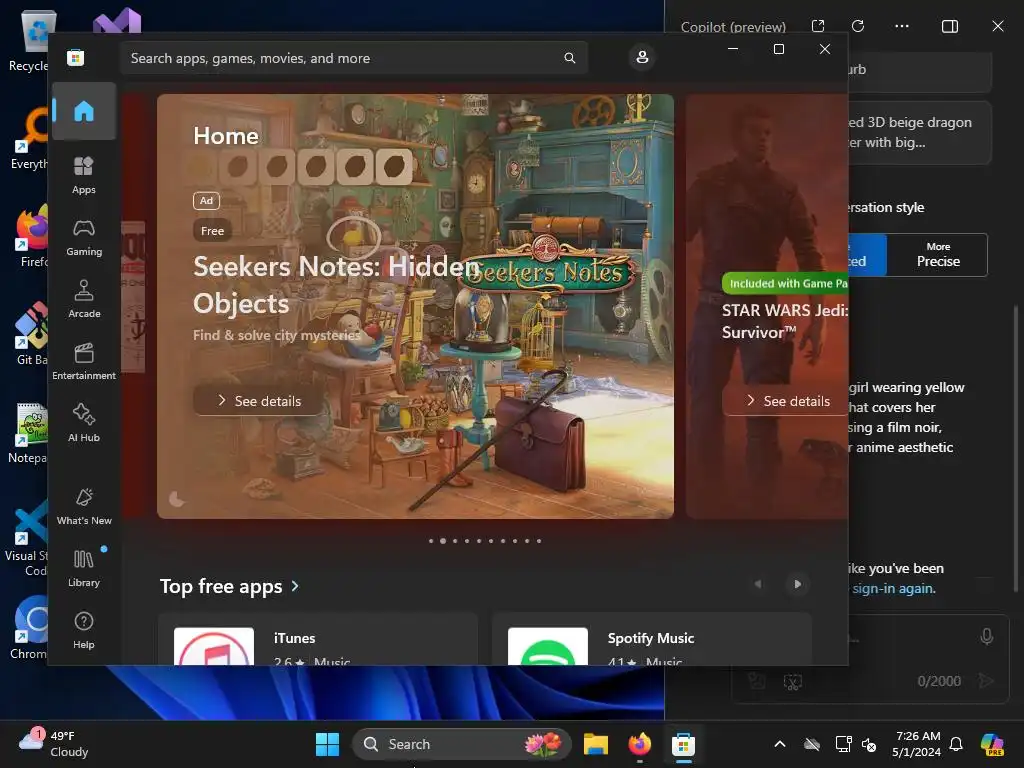
Task: Click the Seekers Notes banner image
Action: click(415, 306)
